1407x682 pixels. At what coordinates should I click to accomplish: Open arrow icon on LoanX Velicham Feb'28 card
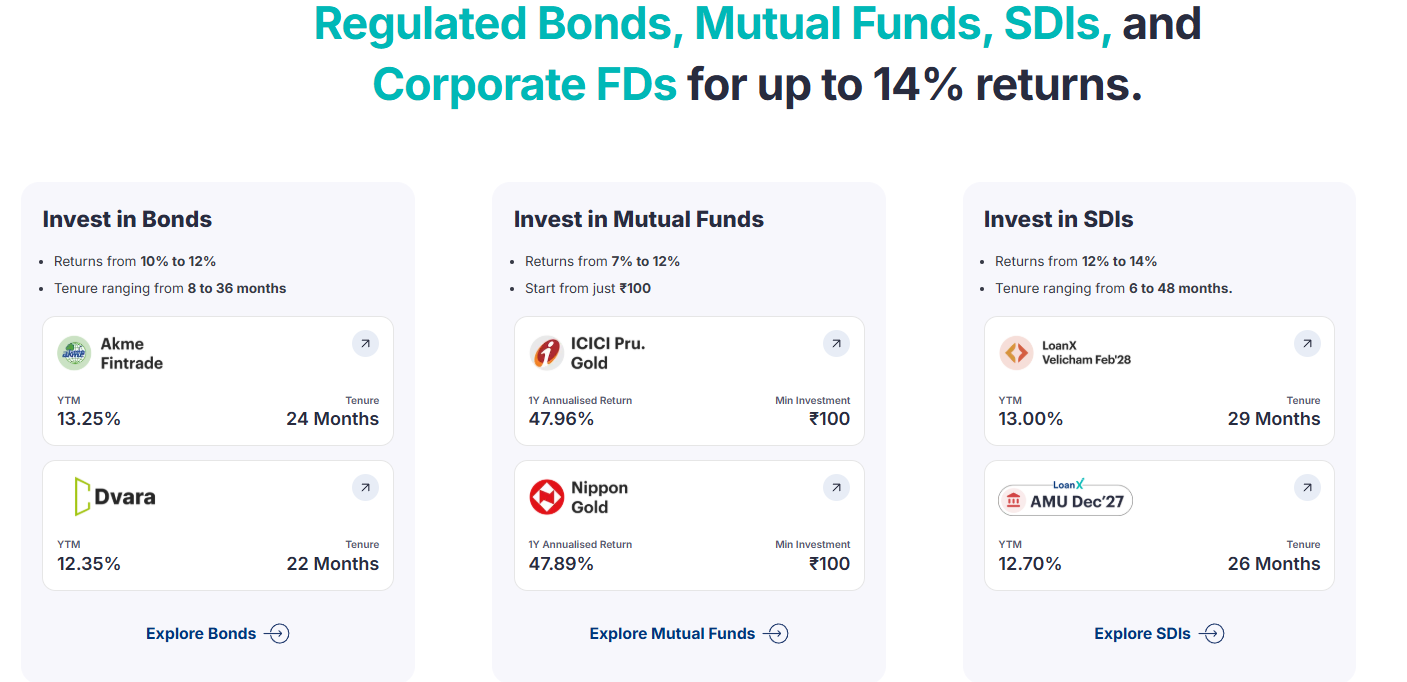[1307, 344]
